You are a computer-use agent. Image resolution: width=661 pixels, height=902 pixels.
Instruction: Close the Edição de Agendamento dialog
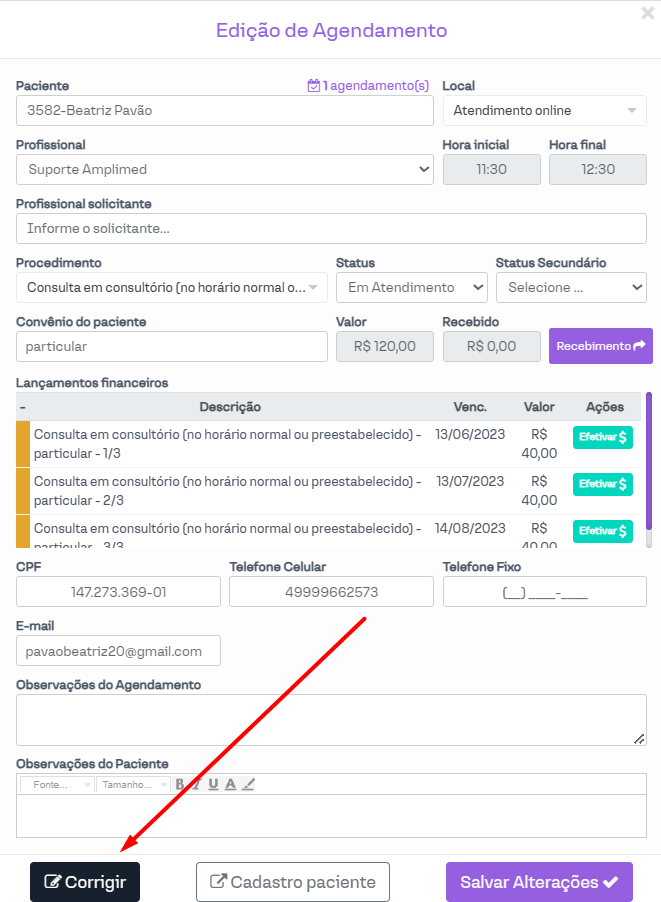point(648,13)
